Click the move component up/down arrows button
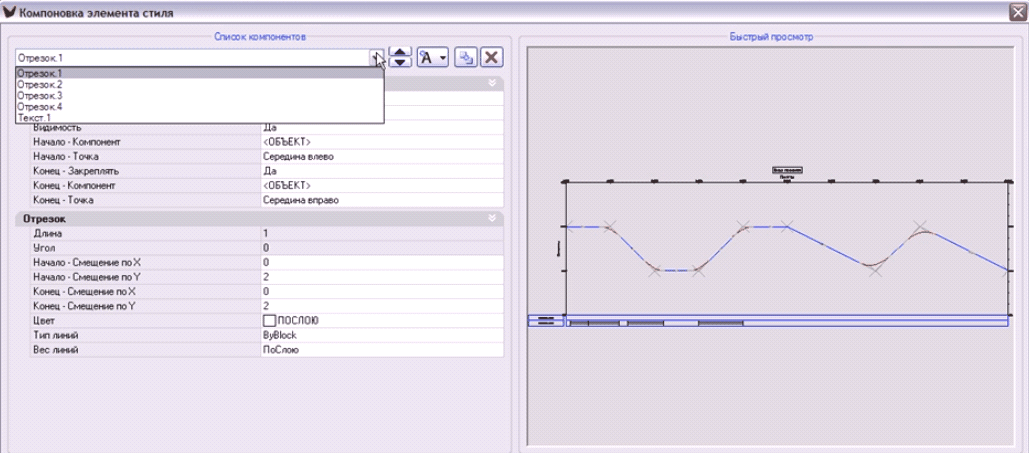This screenshot has width=1029, height=453. [399, 57]
